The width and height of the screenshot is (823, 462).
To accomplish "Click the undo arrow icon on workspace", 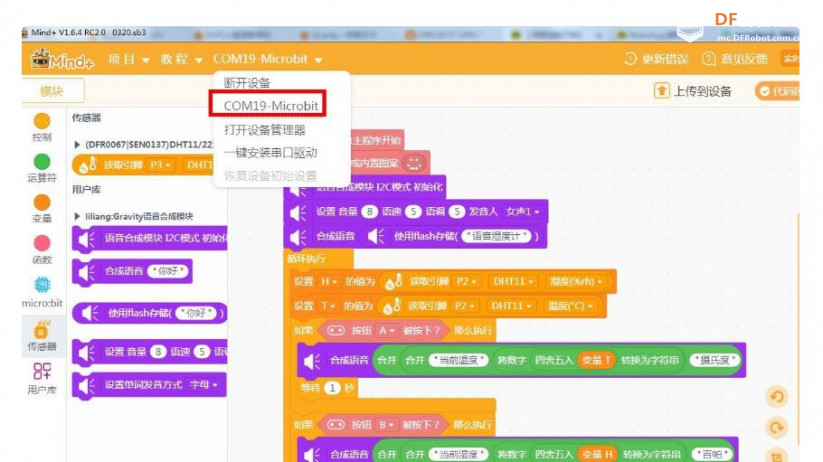I will [777, 396].
